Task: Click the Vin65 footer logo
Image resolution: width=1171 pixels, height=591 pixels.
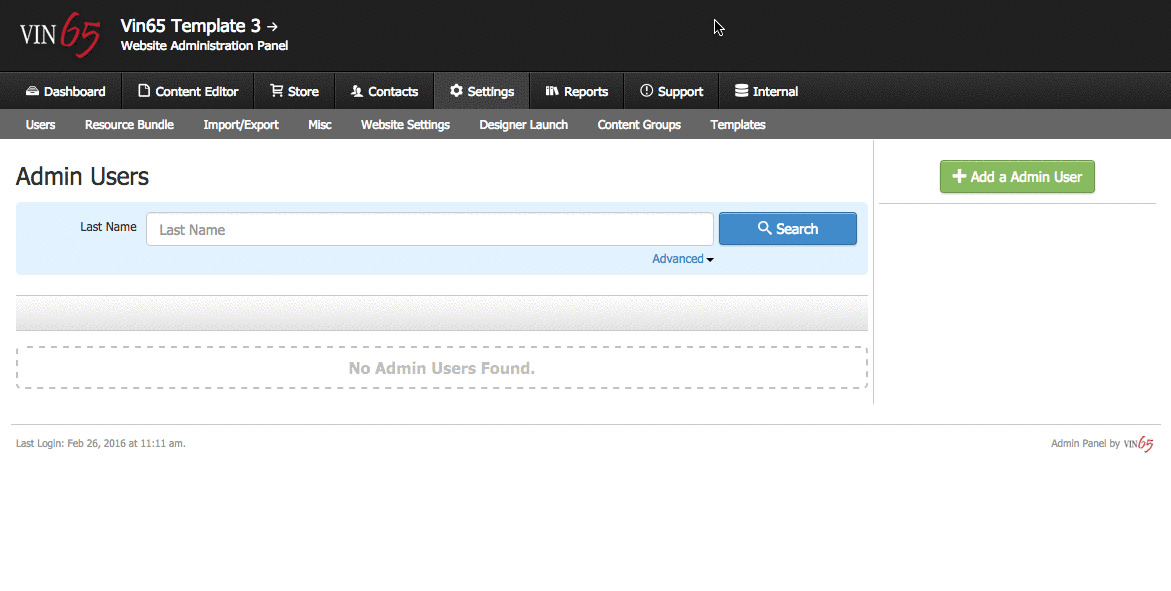Action: click(1138, 444)
